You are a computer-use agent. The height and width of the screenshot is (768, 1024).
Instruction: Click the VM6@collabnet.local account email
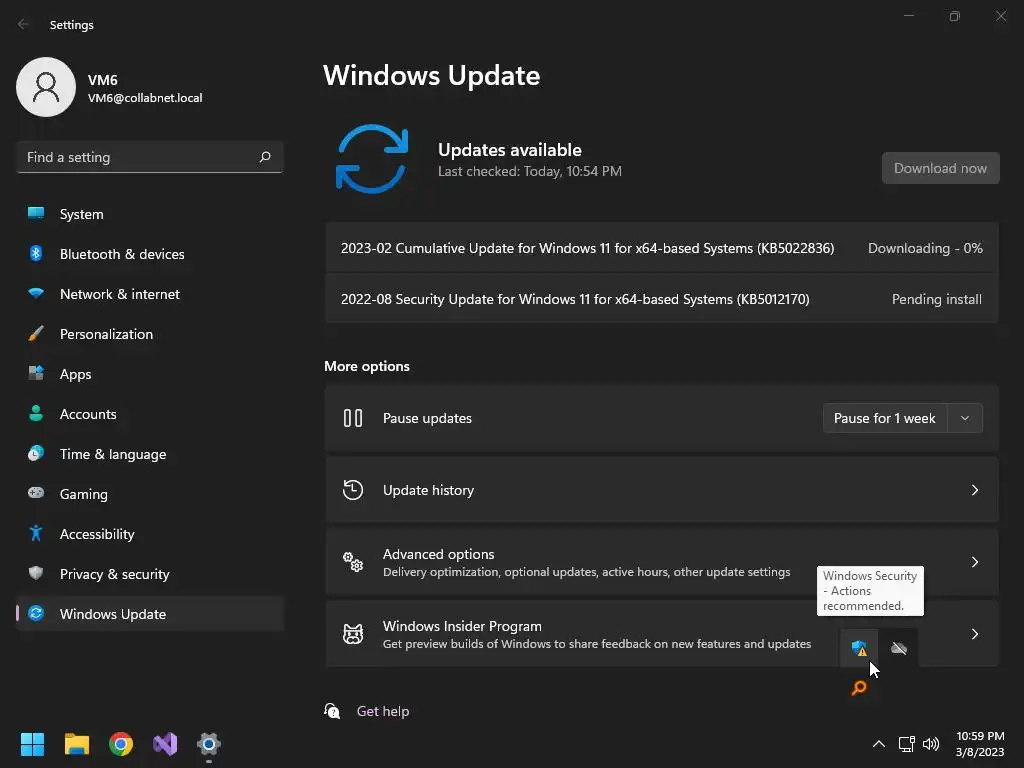[x=145, y=98]
